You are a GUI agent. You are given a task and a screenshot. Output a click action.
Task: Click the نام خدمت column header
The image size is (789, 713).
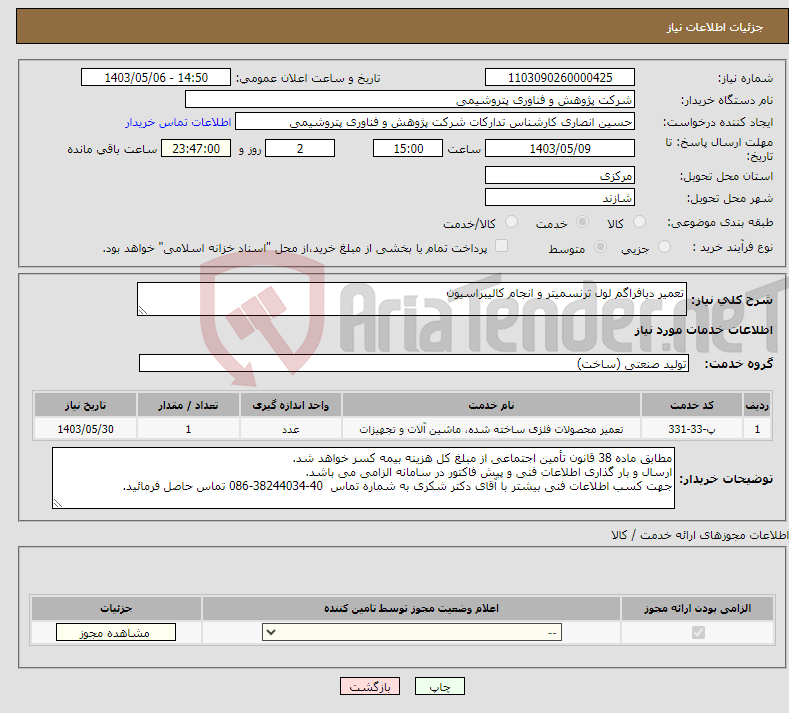[491, 405]
